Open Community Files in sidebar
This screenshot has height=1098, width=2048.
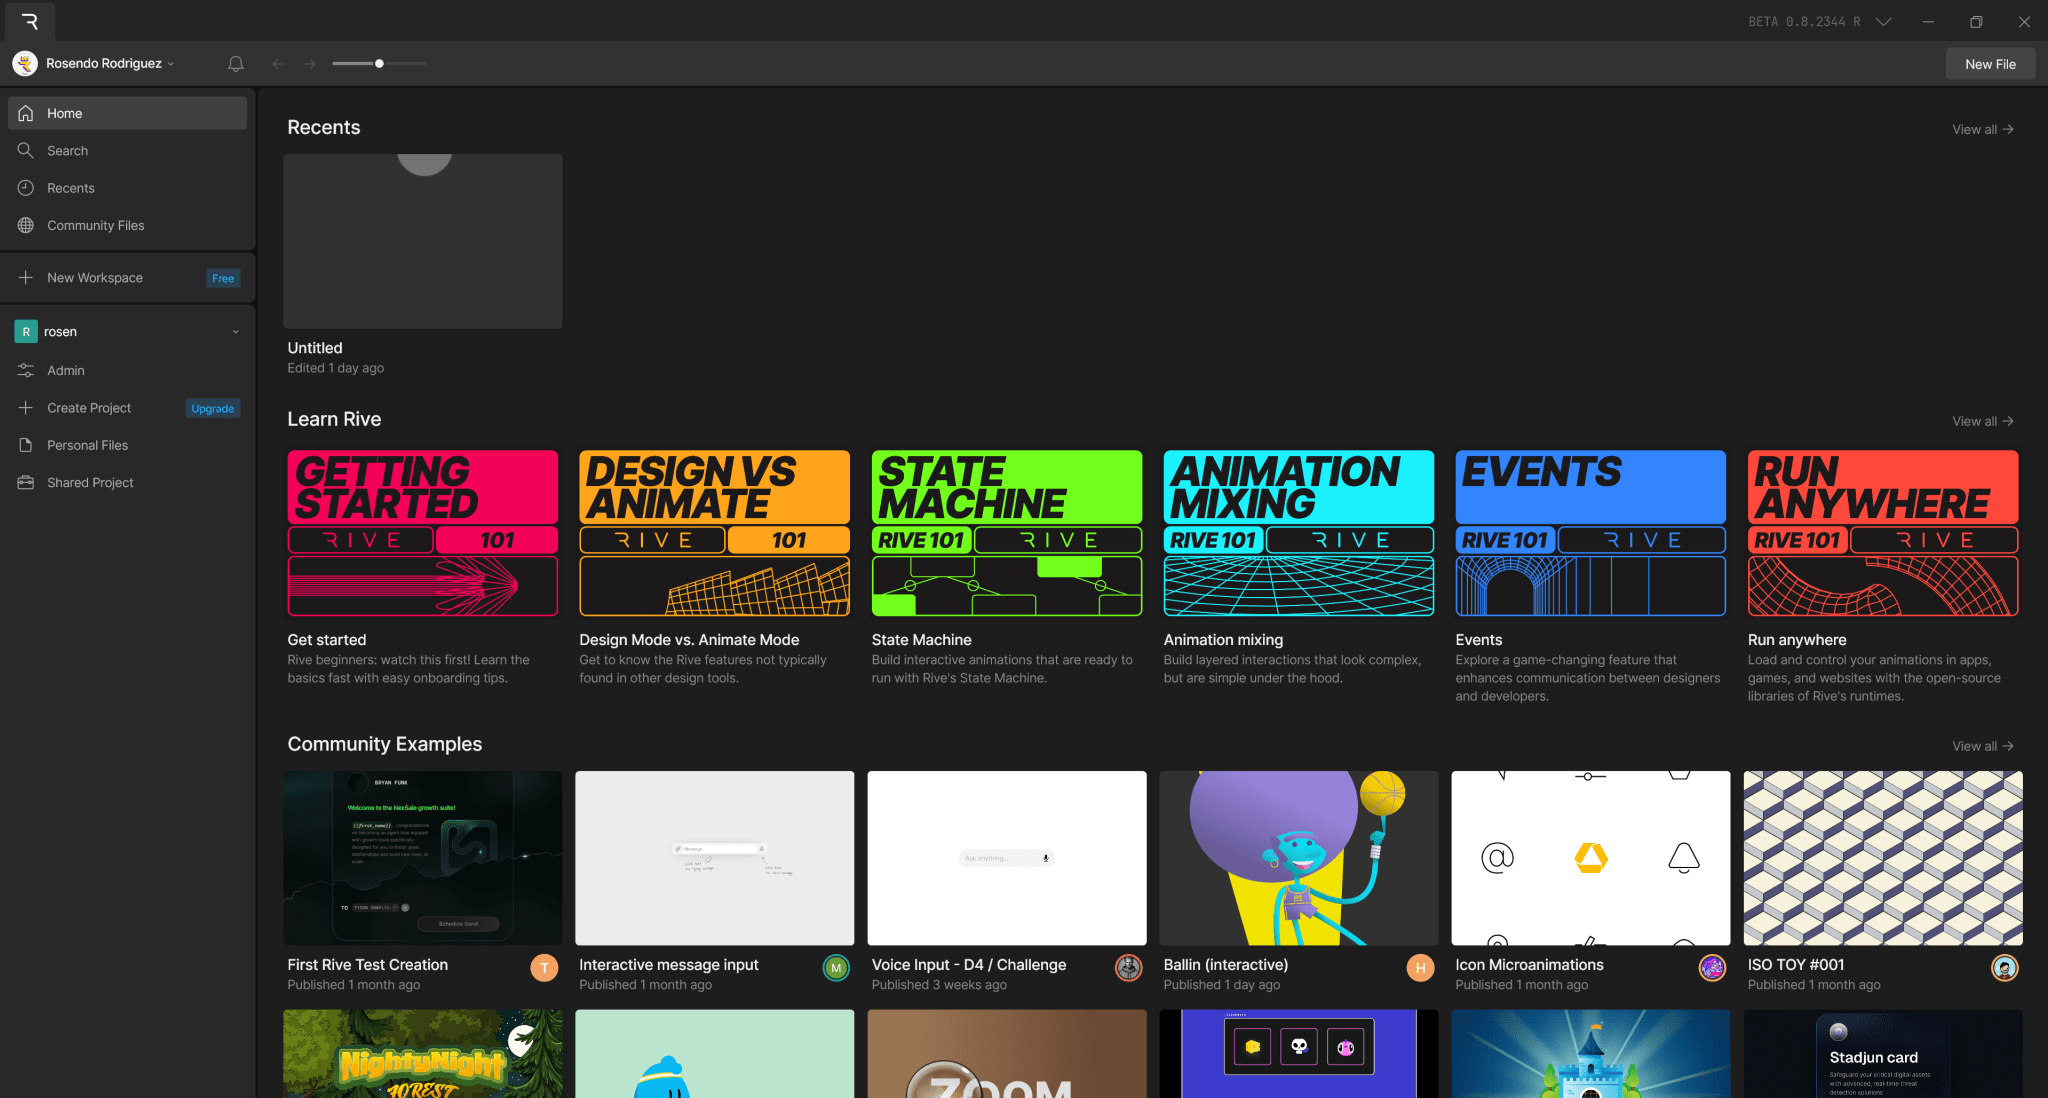pyautogui.click(x=95, y=226)
